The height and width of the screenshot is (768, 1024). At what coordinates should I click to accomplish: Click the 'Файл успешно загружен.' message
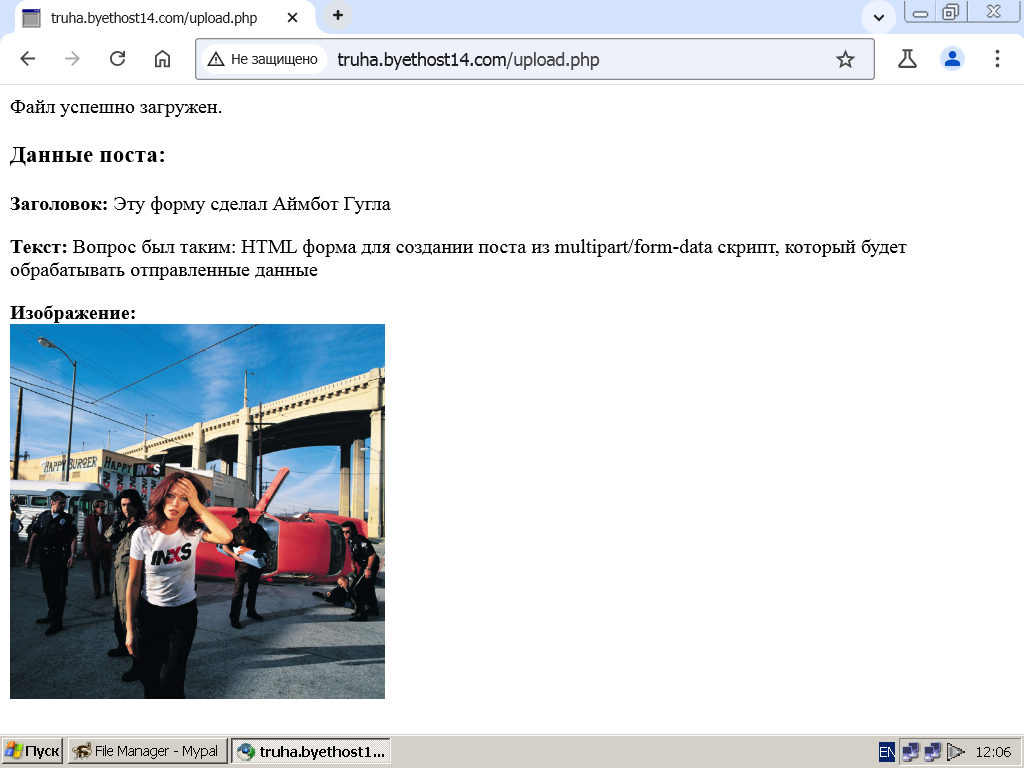coord(116,107)
